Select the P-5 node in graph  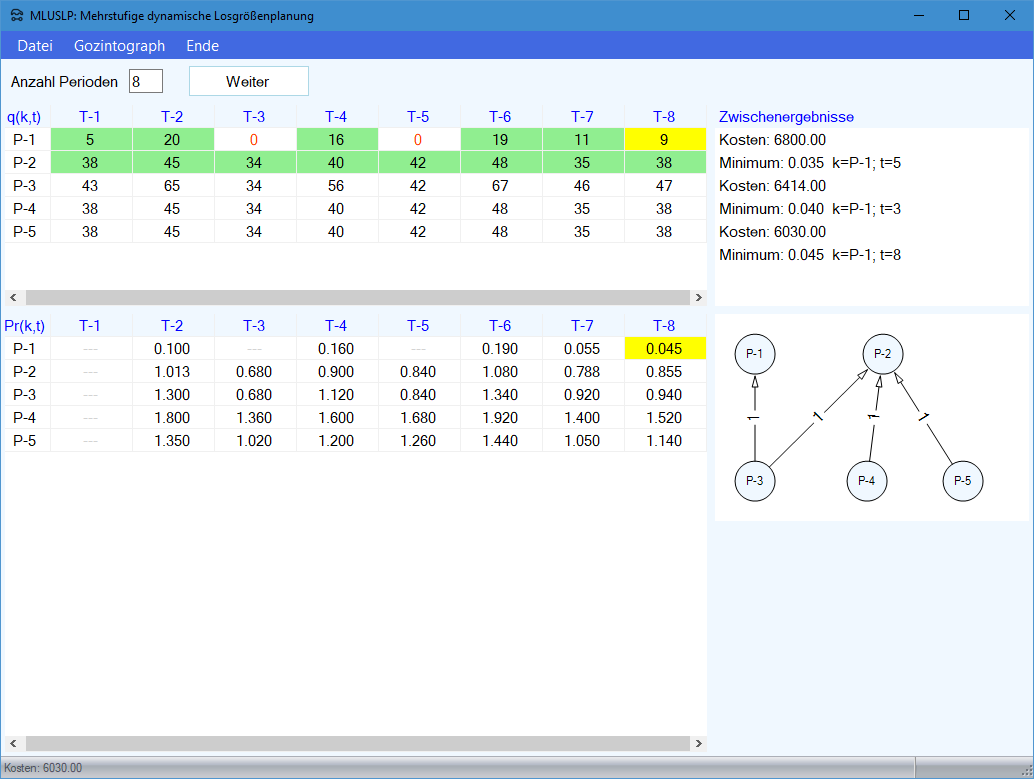[963, 481]
